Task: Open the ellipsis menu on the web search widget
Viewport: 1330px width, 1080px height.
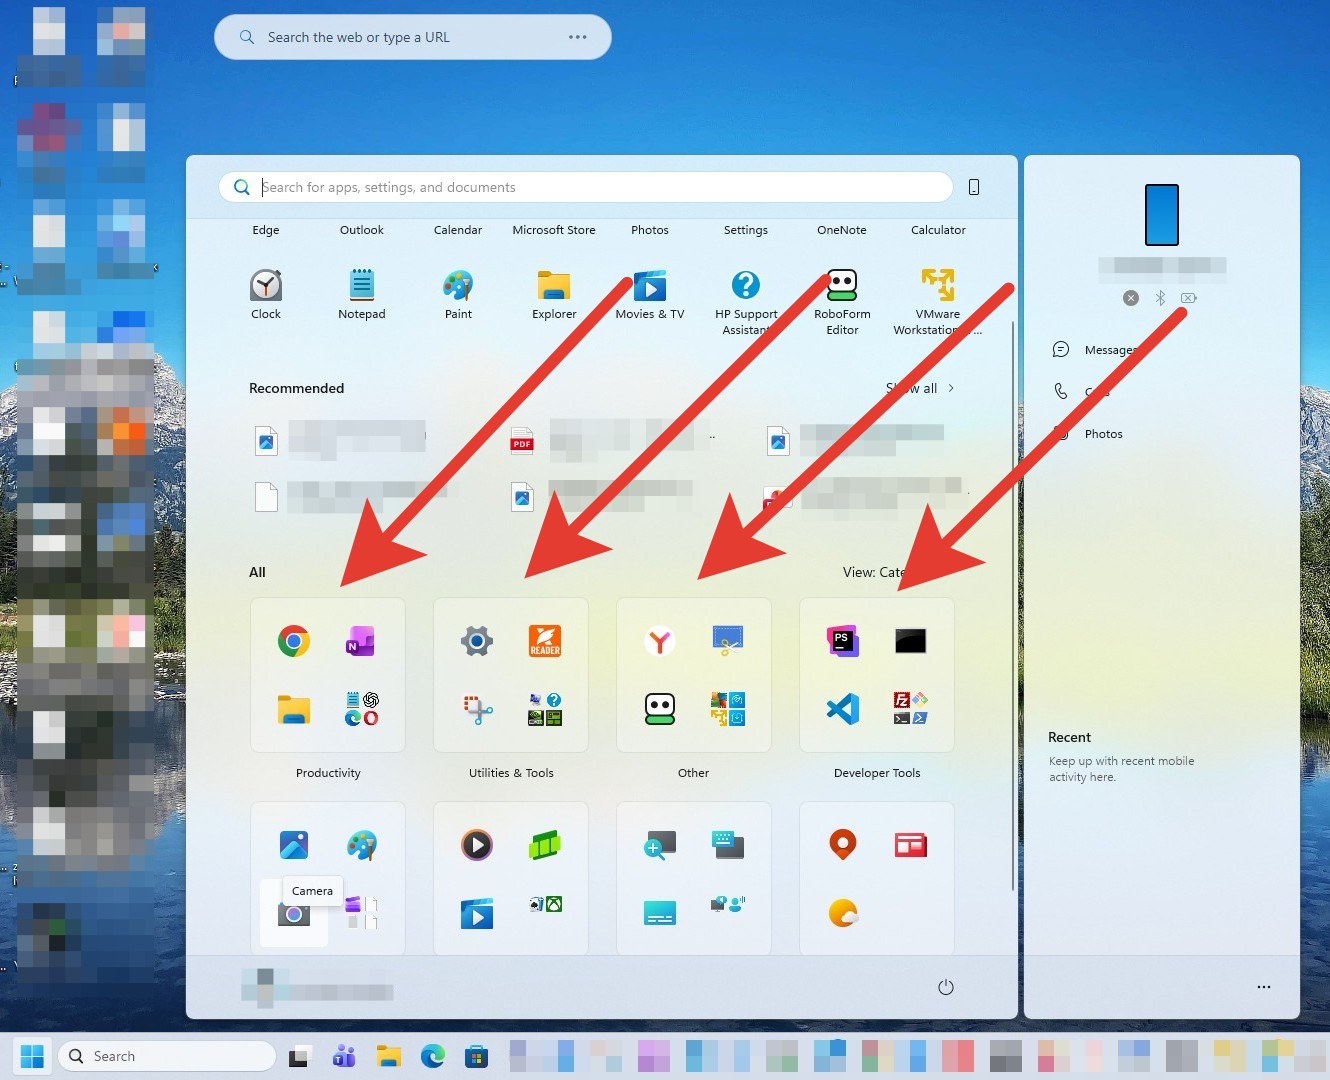Action: click(x=577, y=36)
